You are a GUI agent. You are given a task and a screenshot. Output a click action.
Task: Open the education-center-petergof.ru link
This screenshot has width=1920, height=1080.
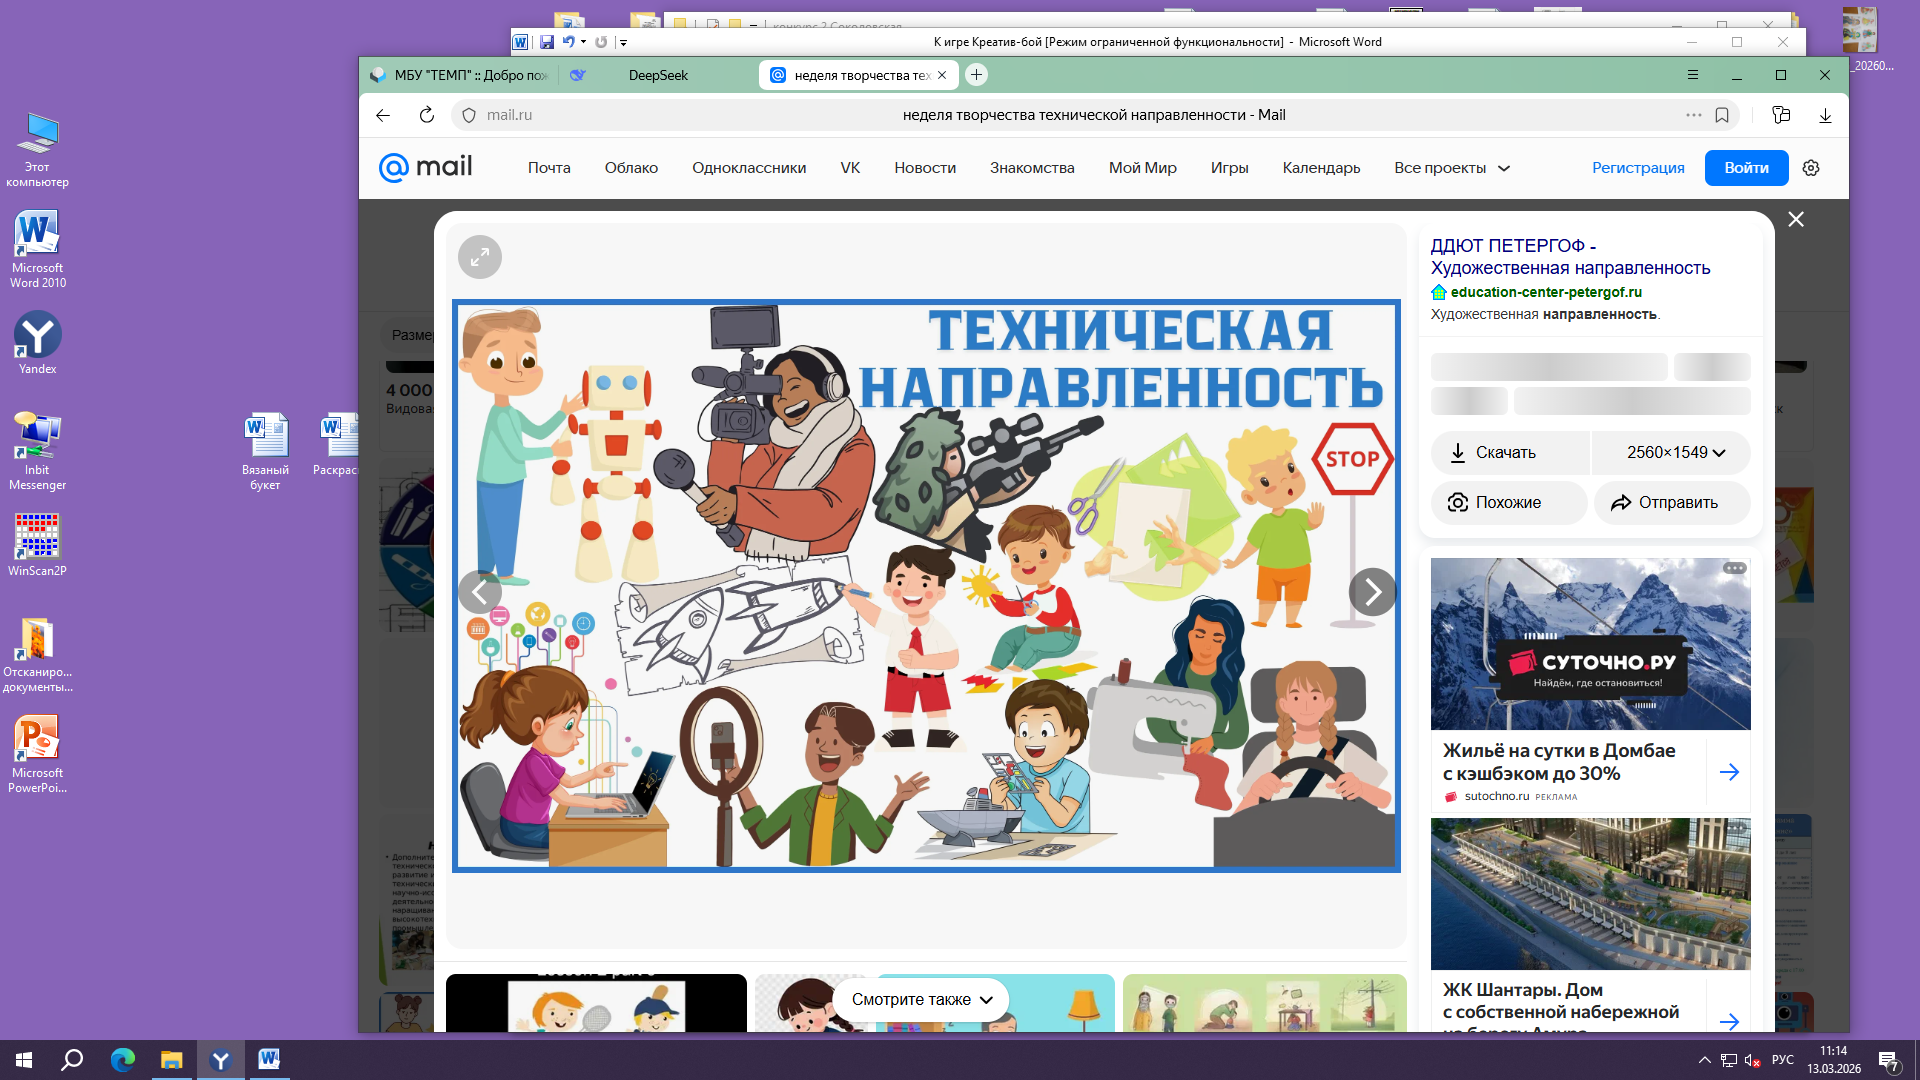[x=1546, y=292]
